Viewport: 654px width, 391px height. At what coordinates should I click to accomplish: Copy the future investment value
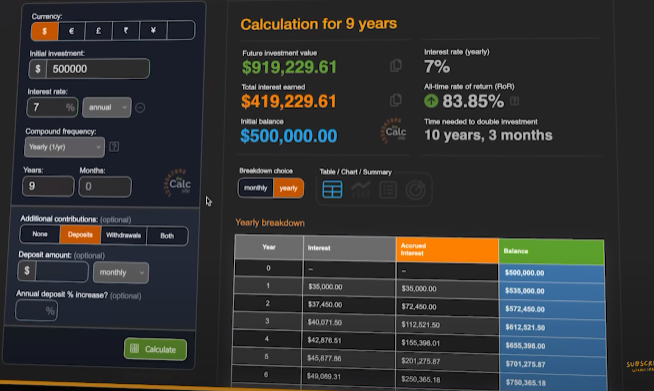395,66
